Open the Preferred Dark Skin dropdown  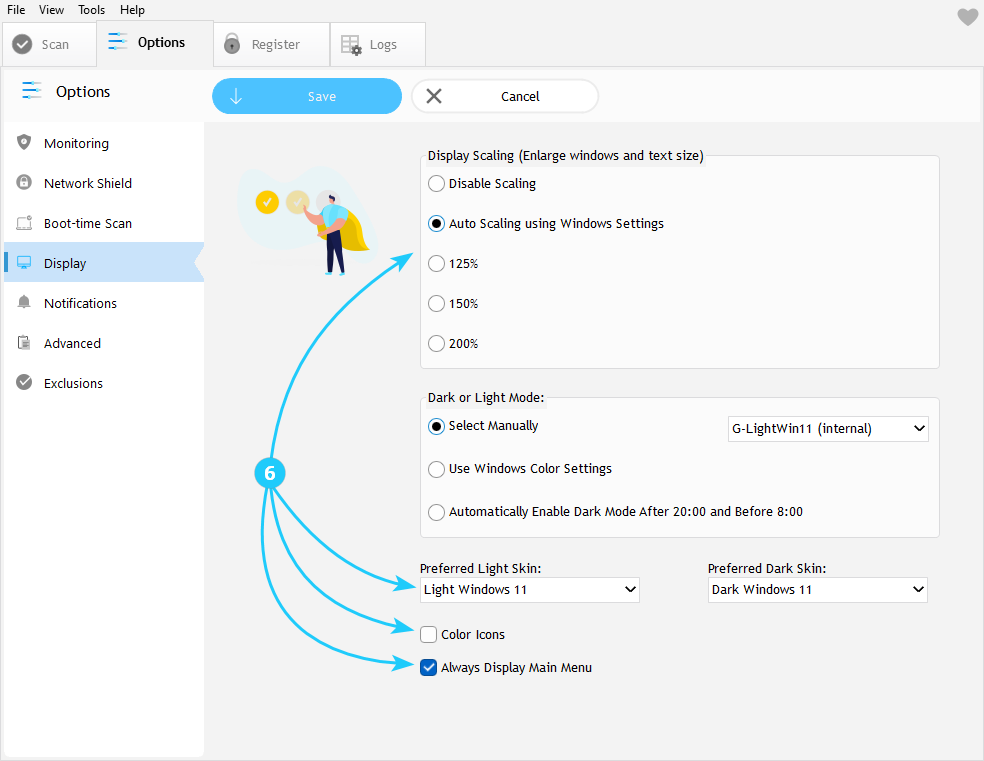[817, 590]
